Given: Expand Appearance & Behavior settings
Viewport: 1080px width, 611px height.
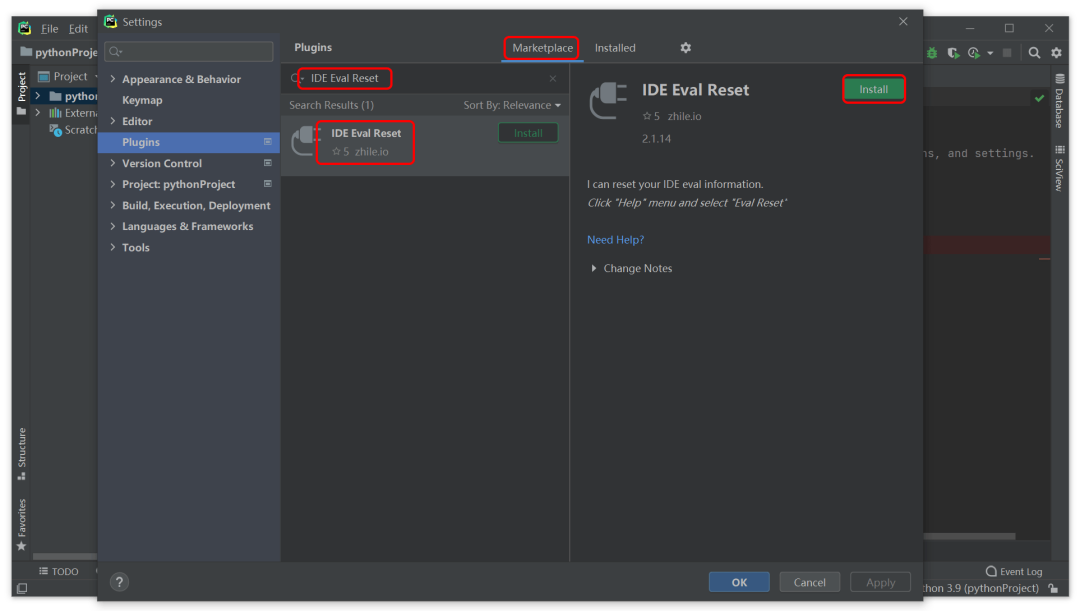Looking at the screenshot, I should click(x=113, y=79).
